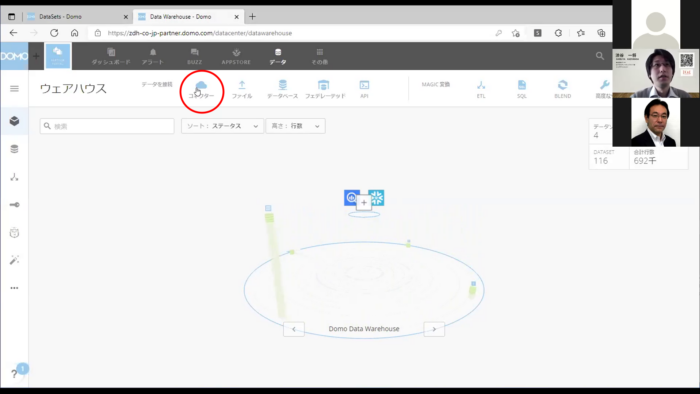Open the API connection icon
The width and height of the screenshot is (700, 394).
coord(364,85)
